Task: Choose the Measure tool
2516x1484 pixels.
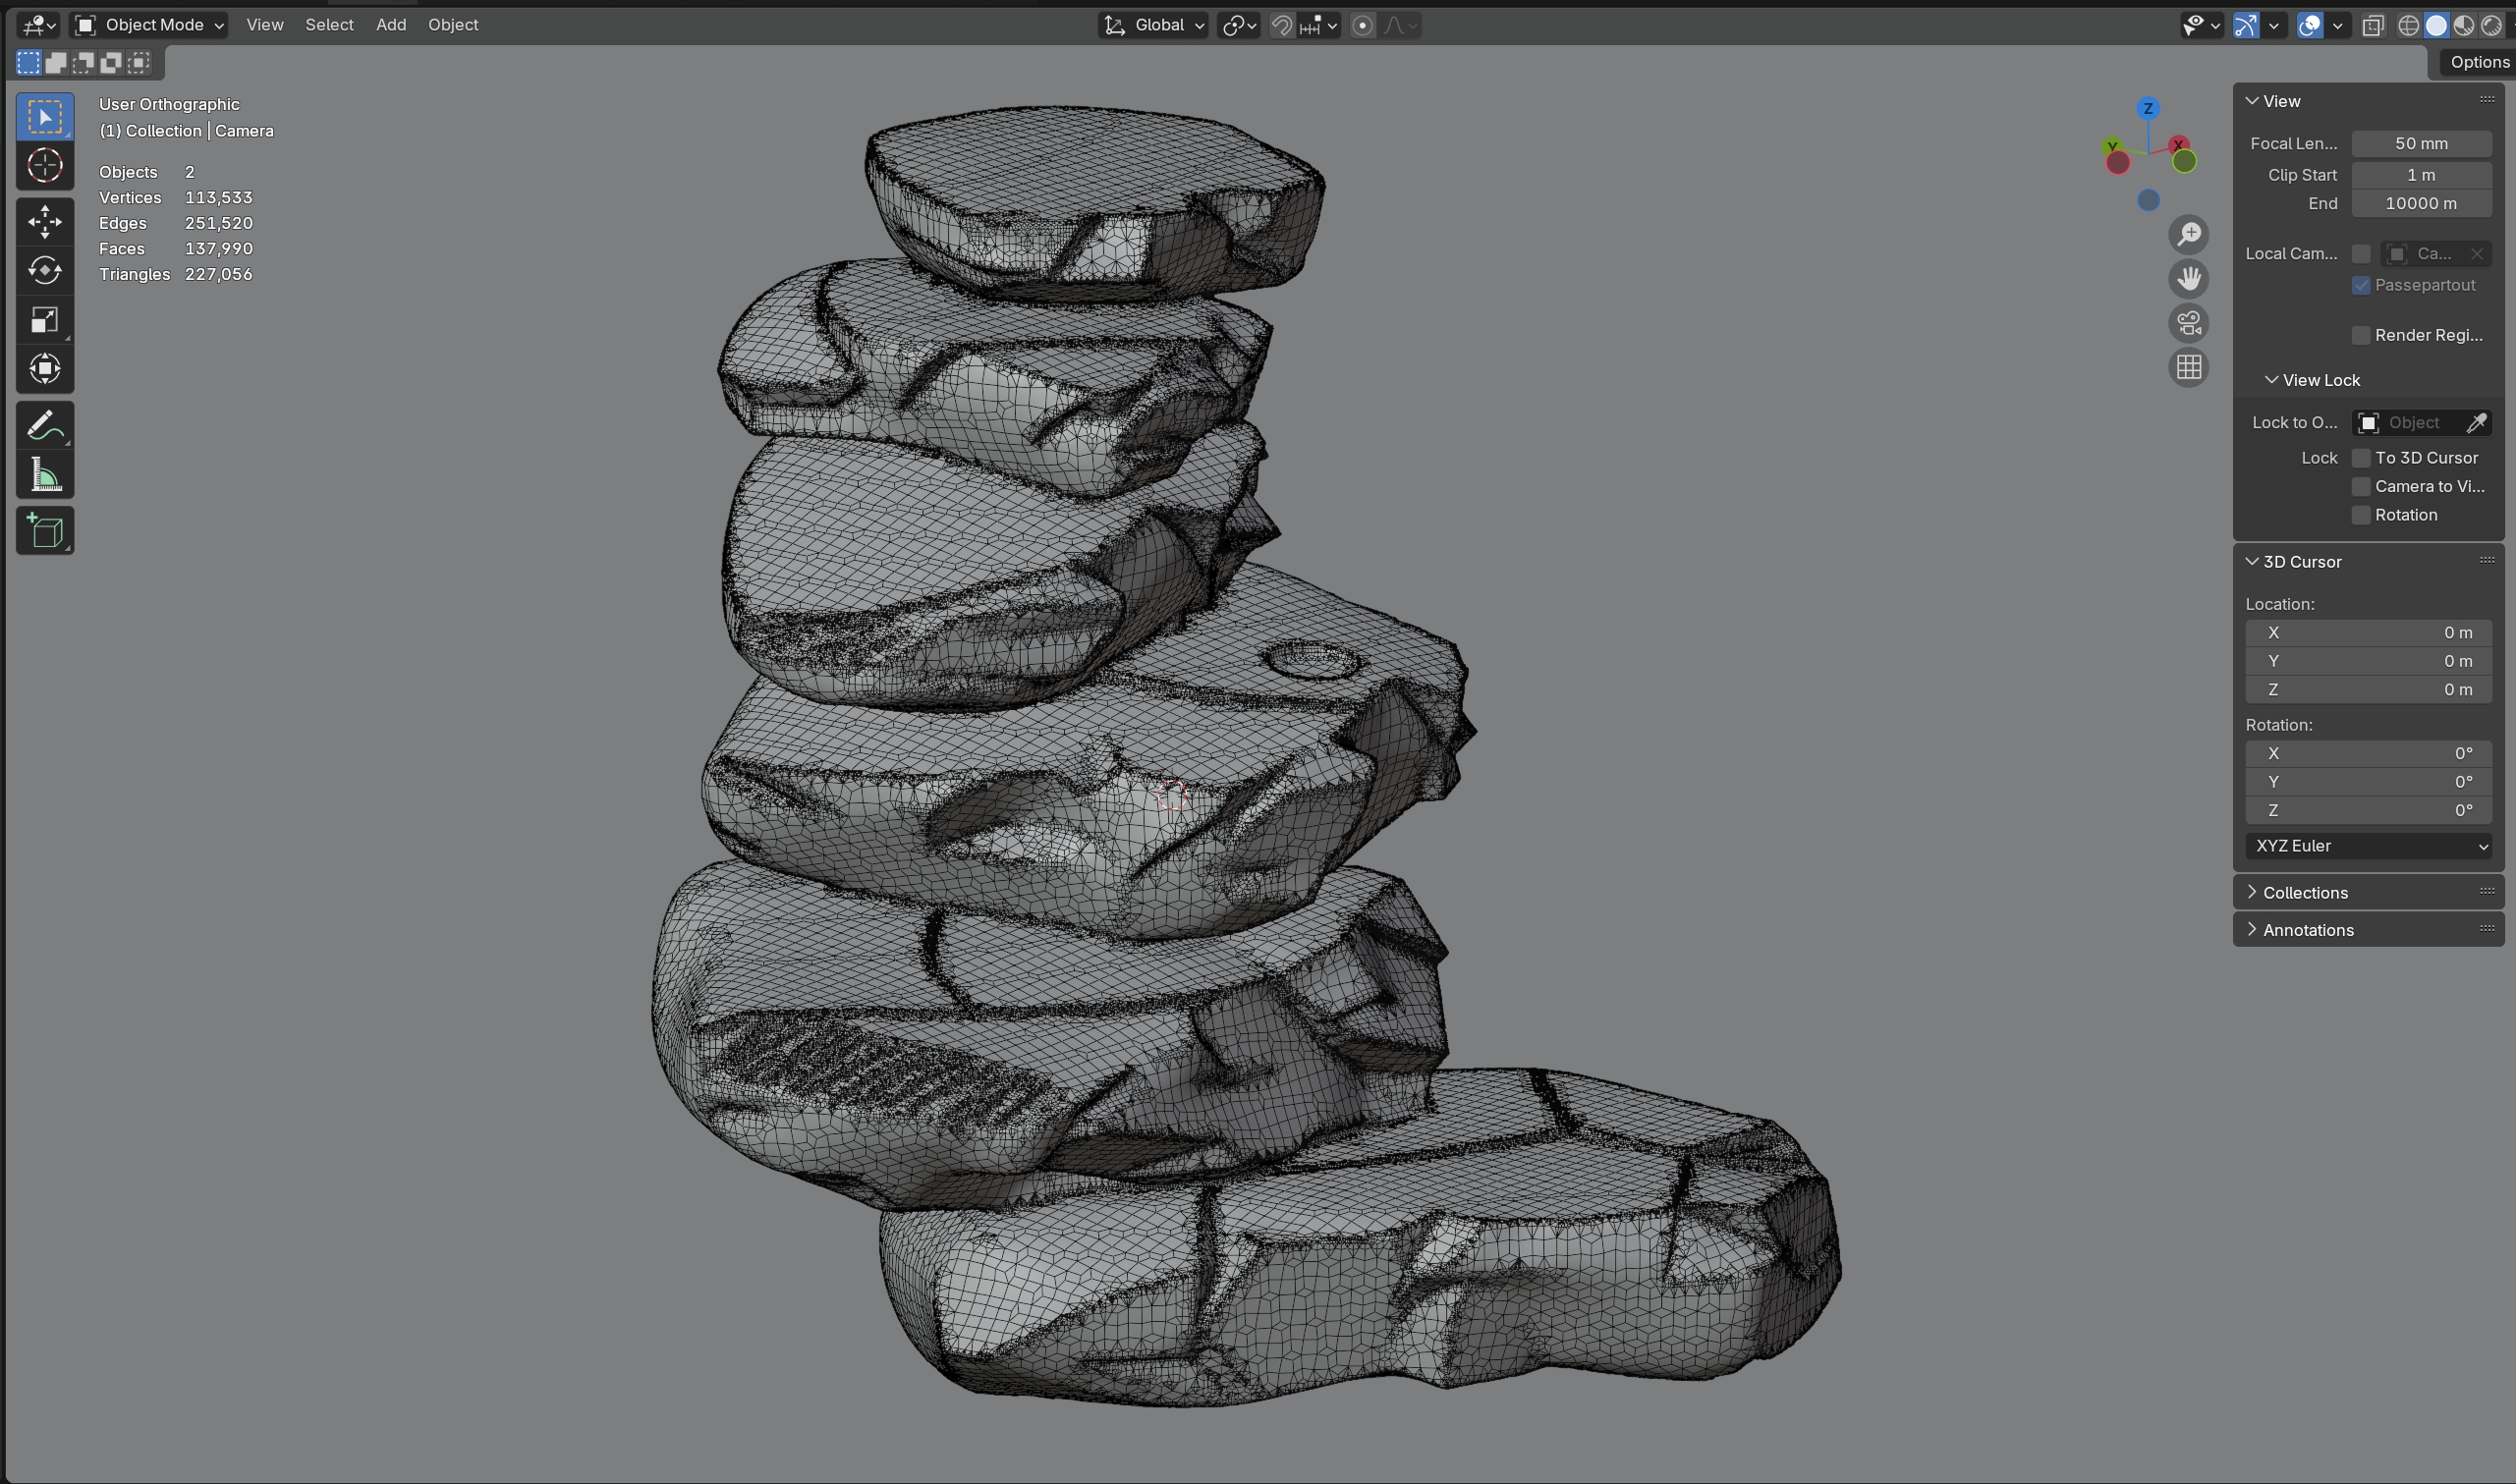Action: click(44, 476)
